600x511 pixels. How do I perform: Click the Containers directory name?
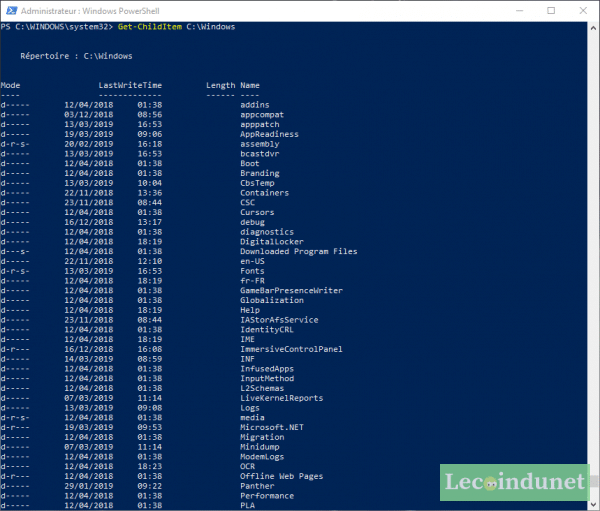pyautogui.click(x=265, y=193)
